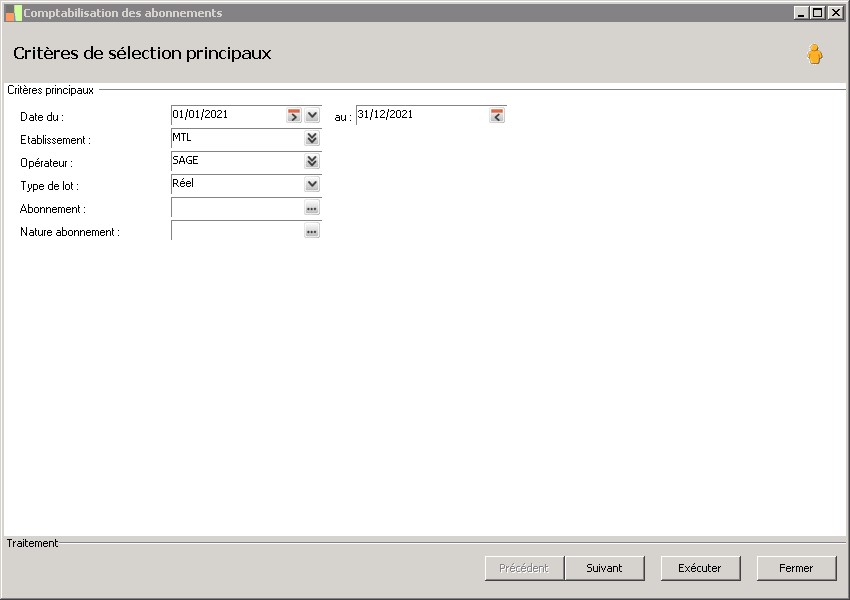Click the Critères de sélection principaux heading
850x600 pixels.
tap(142, 53)
